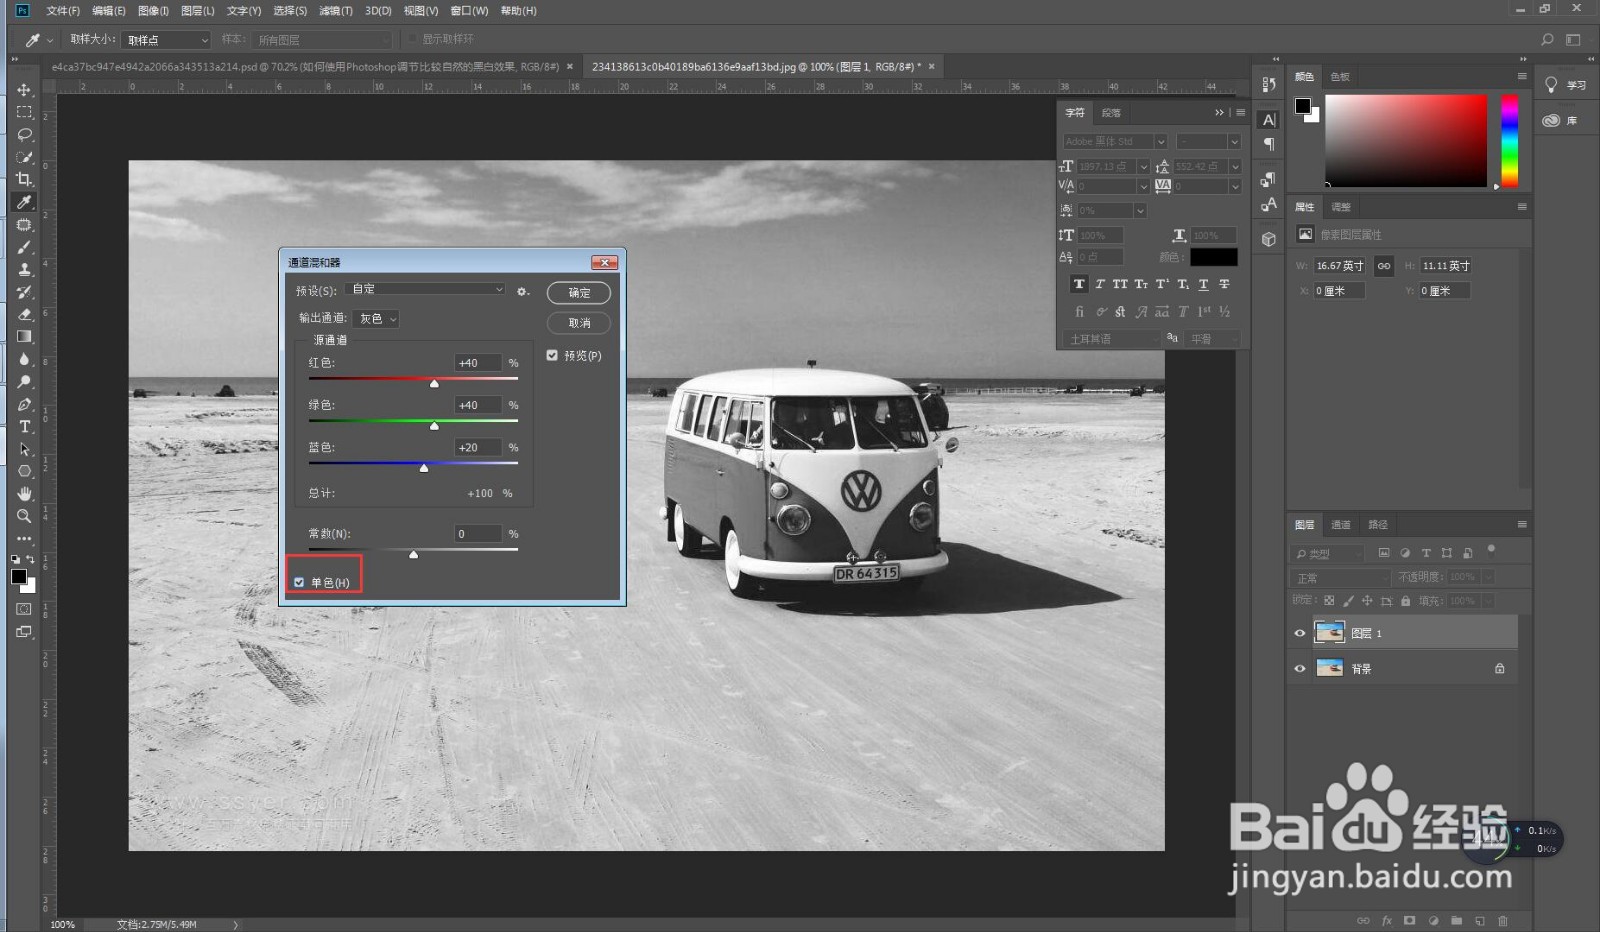
Task: Open the 3D panel cube icon
Action: pyautogui.click(x=1268, y=239)
